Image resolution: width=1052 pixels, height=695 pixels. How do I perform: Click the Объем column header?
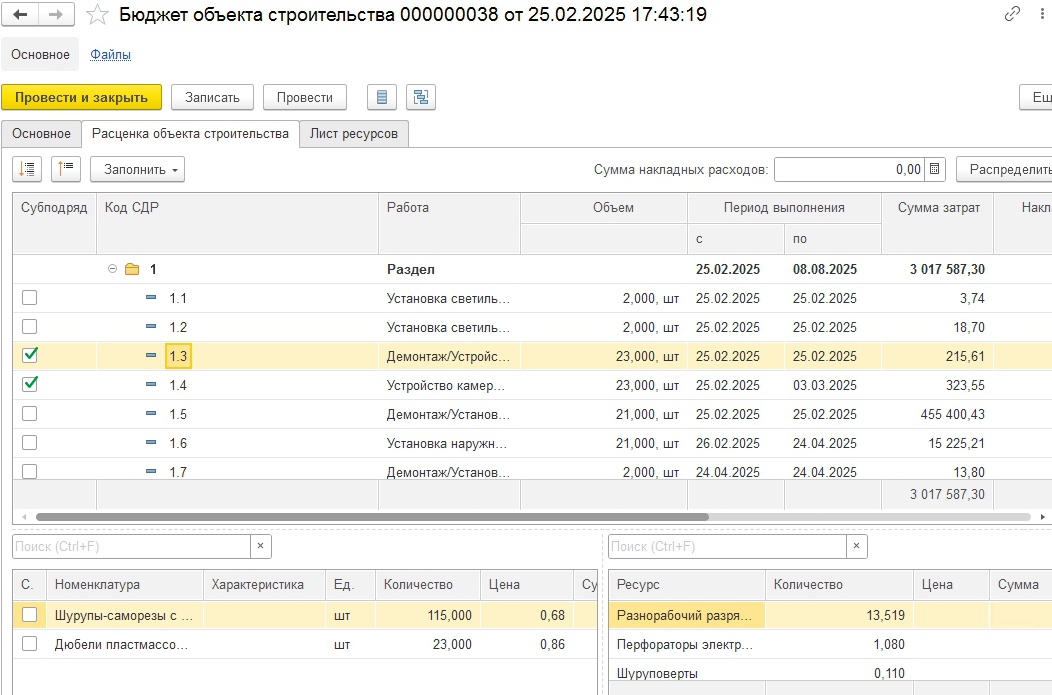pyautogui.click(x=604, y=208)
